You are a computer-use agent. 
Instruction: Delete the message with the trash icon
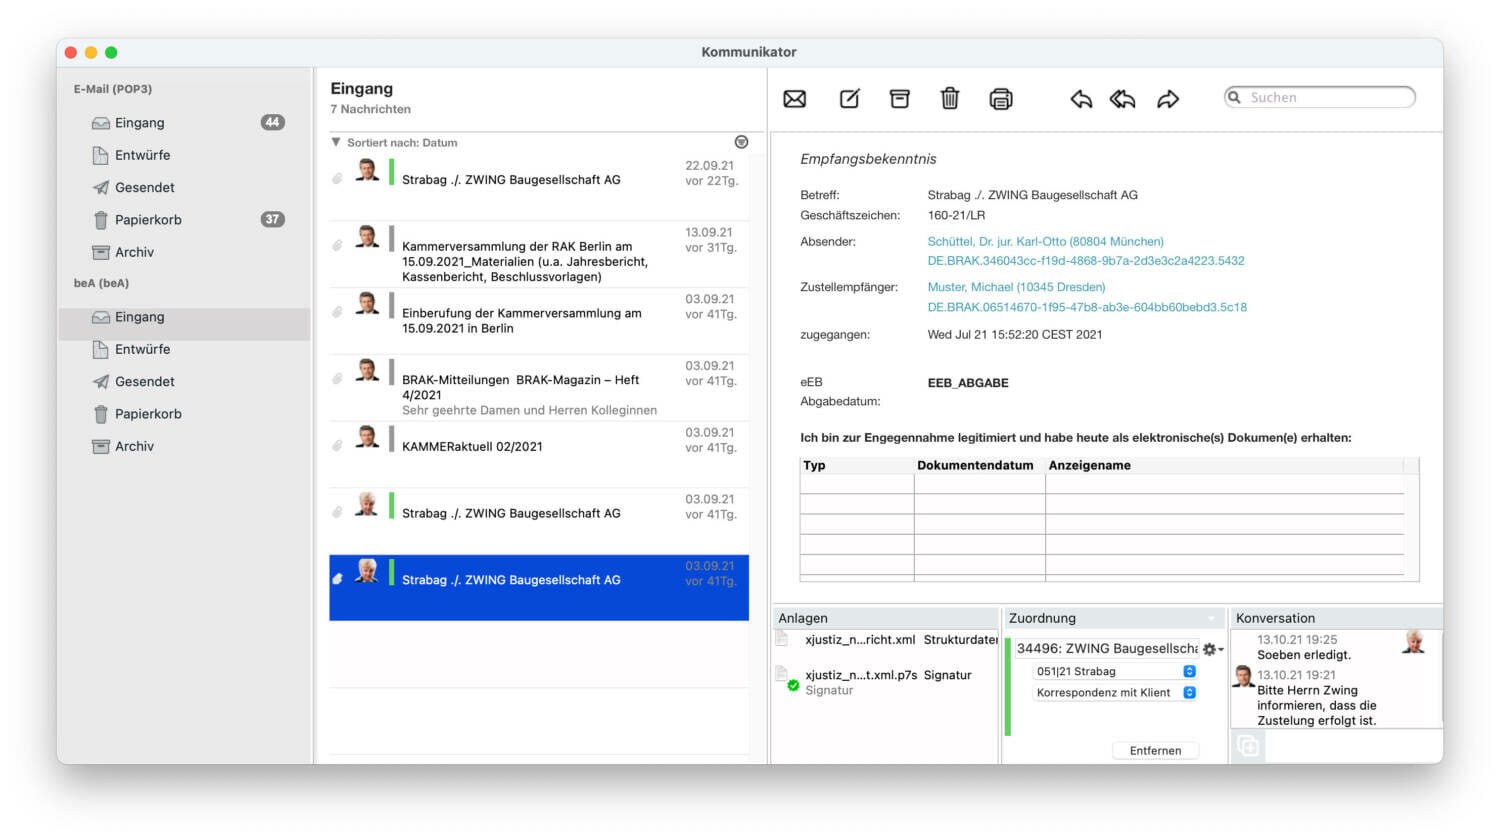click(x=949, y=98)
